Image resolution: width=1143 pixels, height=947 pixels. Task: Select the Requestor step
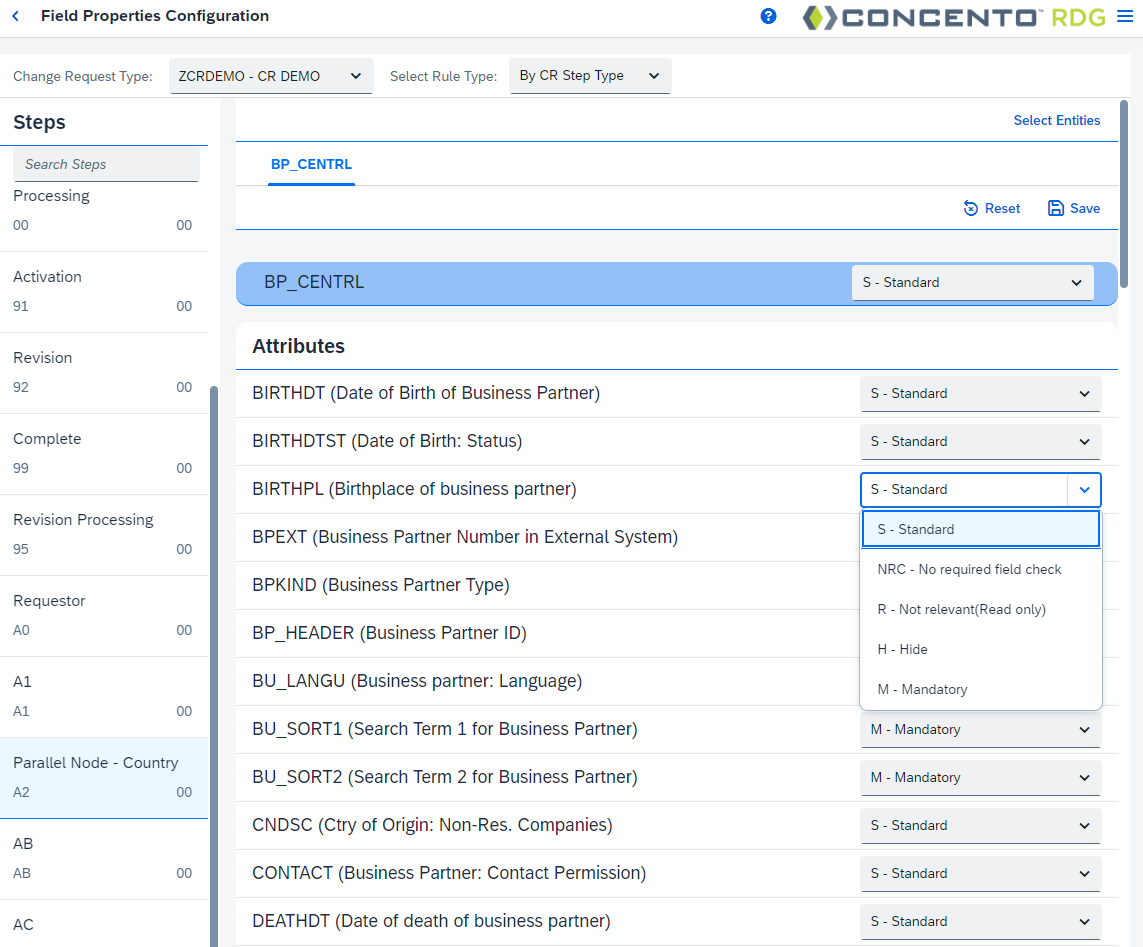click(104, 615)
